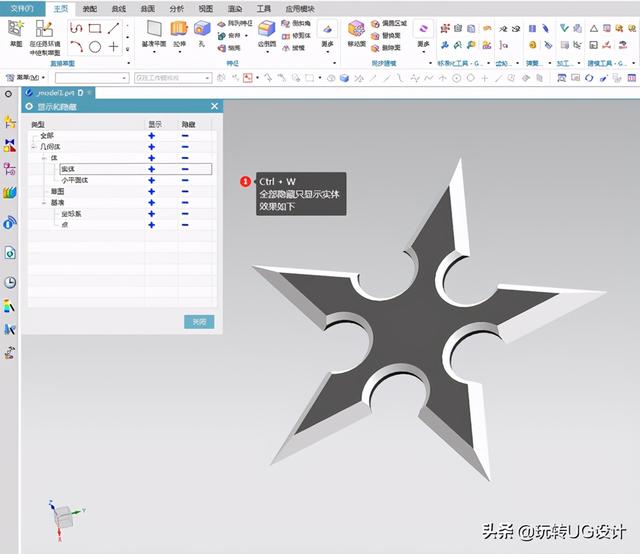
Task: Hide 全部 (all) with minus sign
Action: pos(185,135)
